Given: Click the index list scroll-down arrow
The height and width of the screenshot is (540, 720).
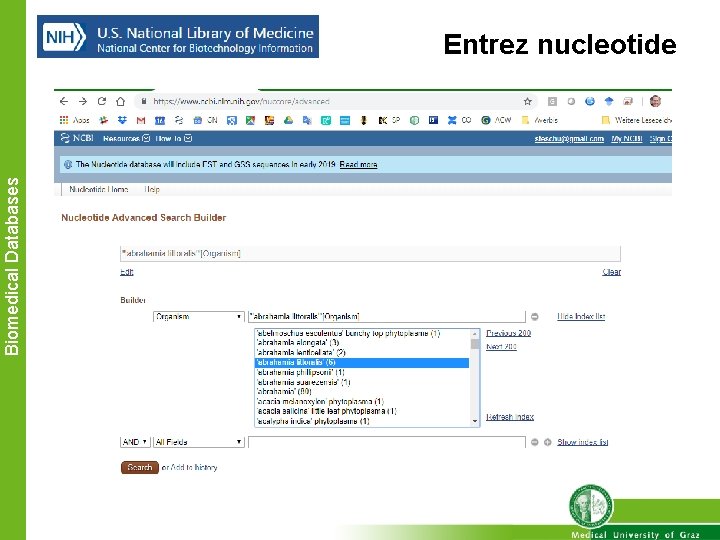Looking at the screenshot, I should coord(475,421).
